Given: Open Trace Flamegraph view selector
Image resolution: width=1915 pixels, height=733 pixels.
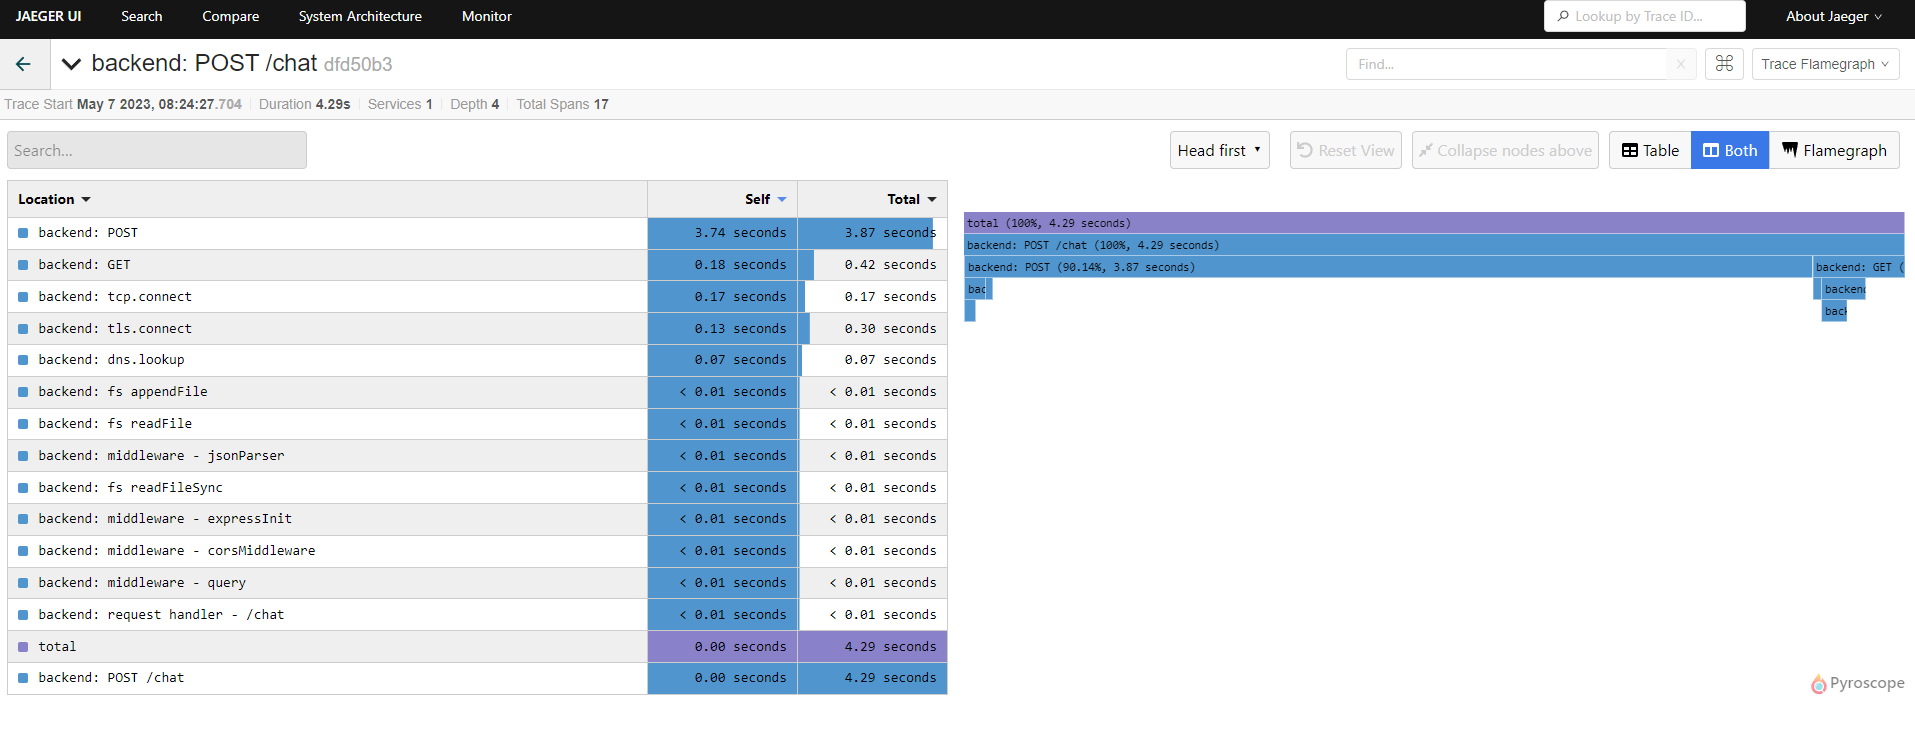Looking at the screenshot, I should tap(1826, 64).
